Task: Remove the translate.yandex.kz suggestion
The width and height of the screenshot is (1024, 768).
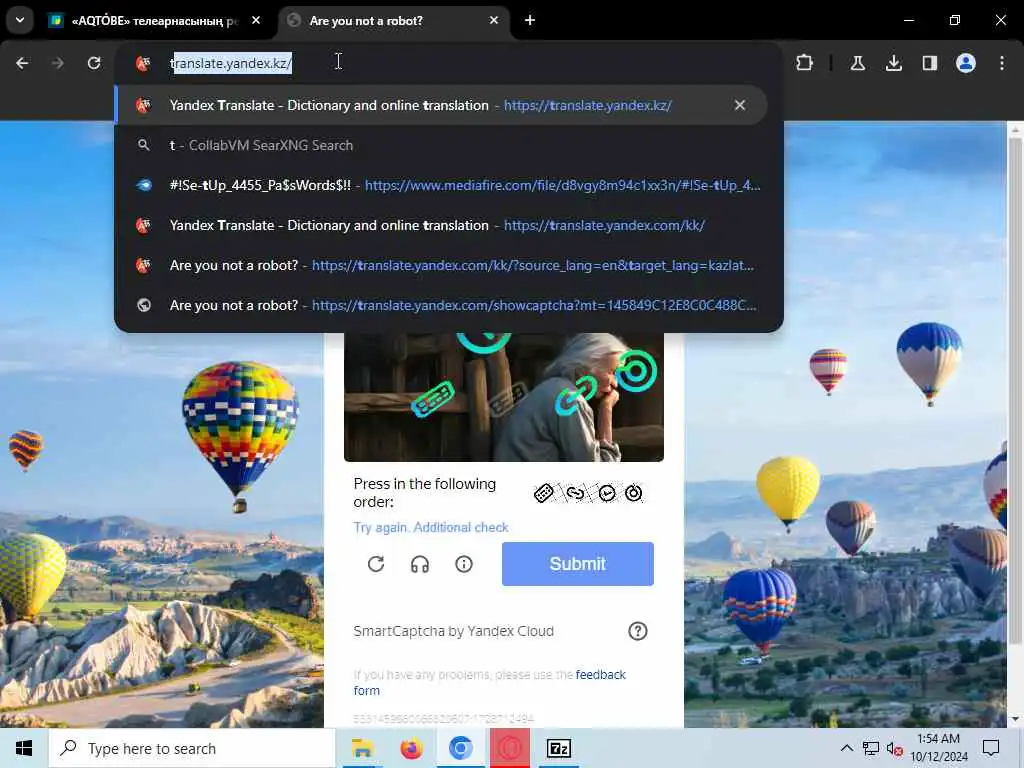Action: [739, 105]
